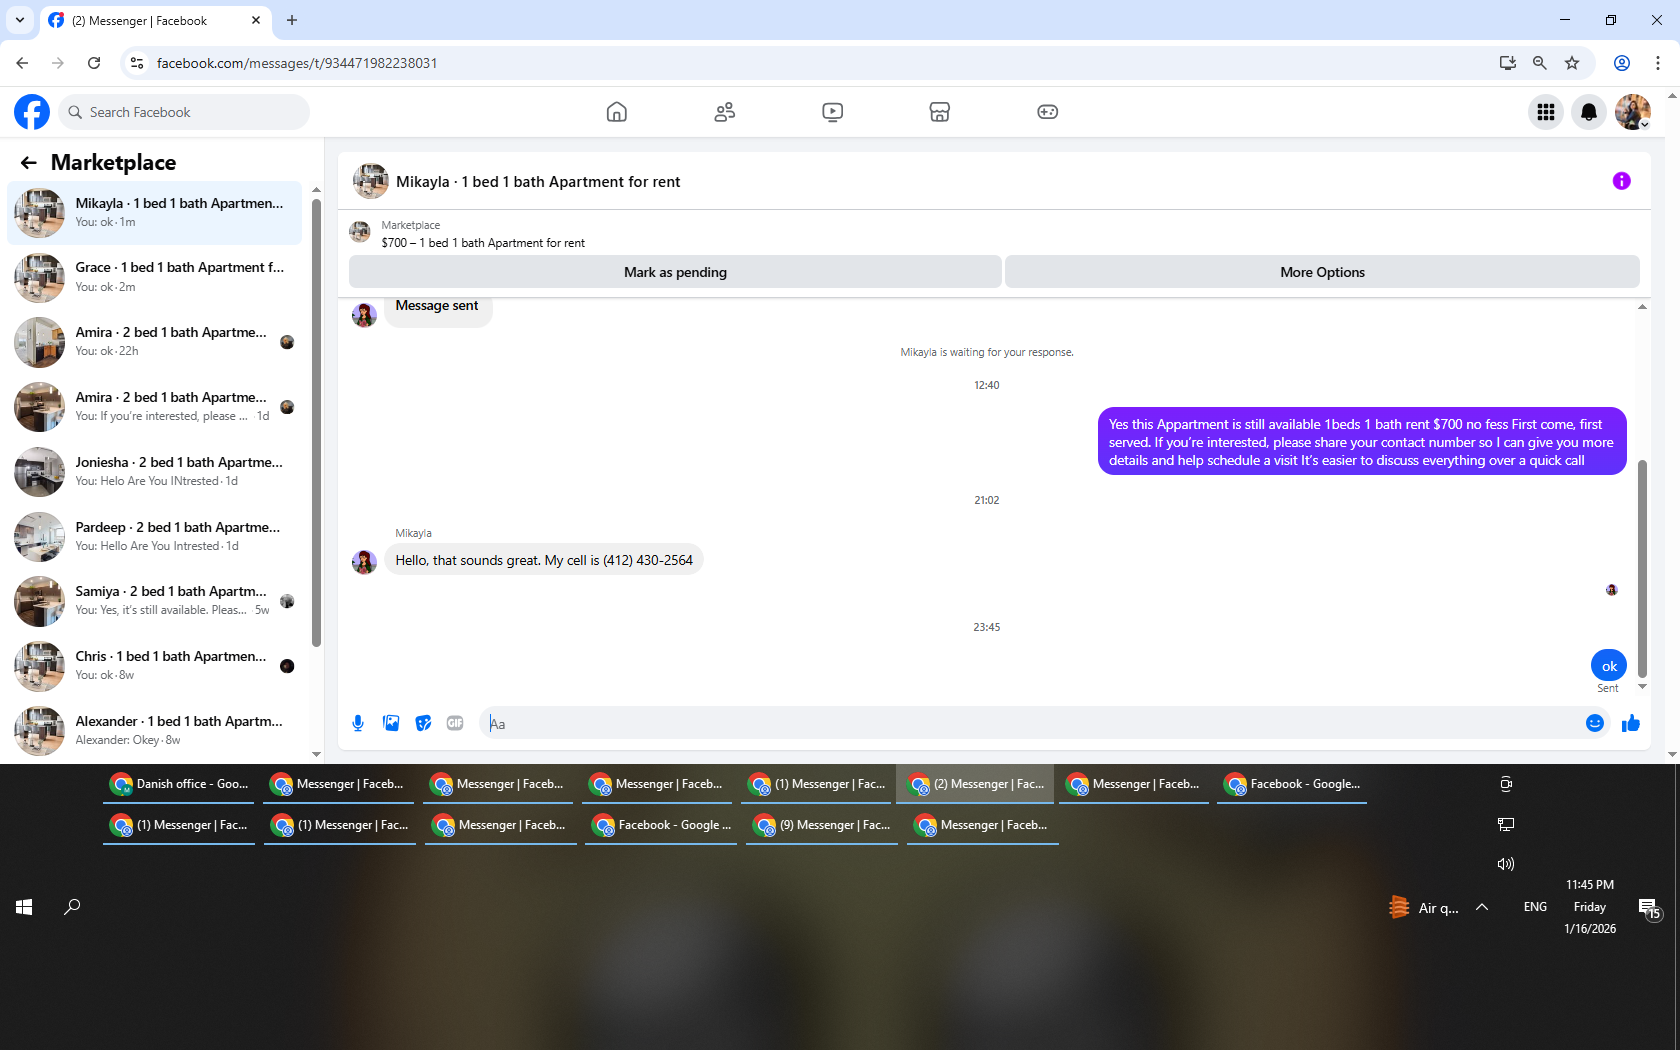
Task: Choose a sticker icon
Action: click(x=423, y=723)
